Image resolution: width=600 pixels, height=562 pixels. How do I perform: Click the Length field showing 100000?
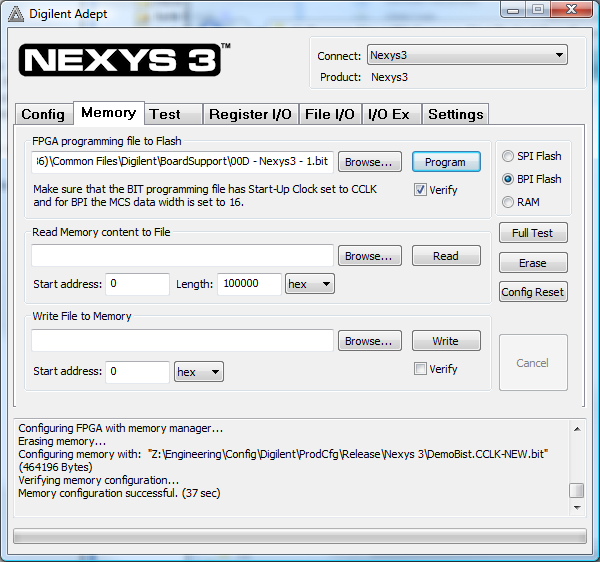pos(249,284)
